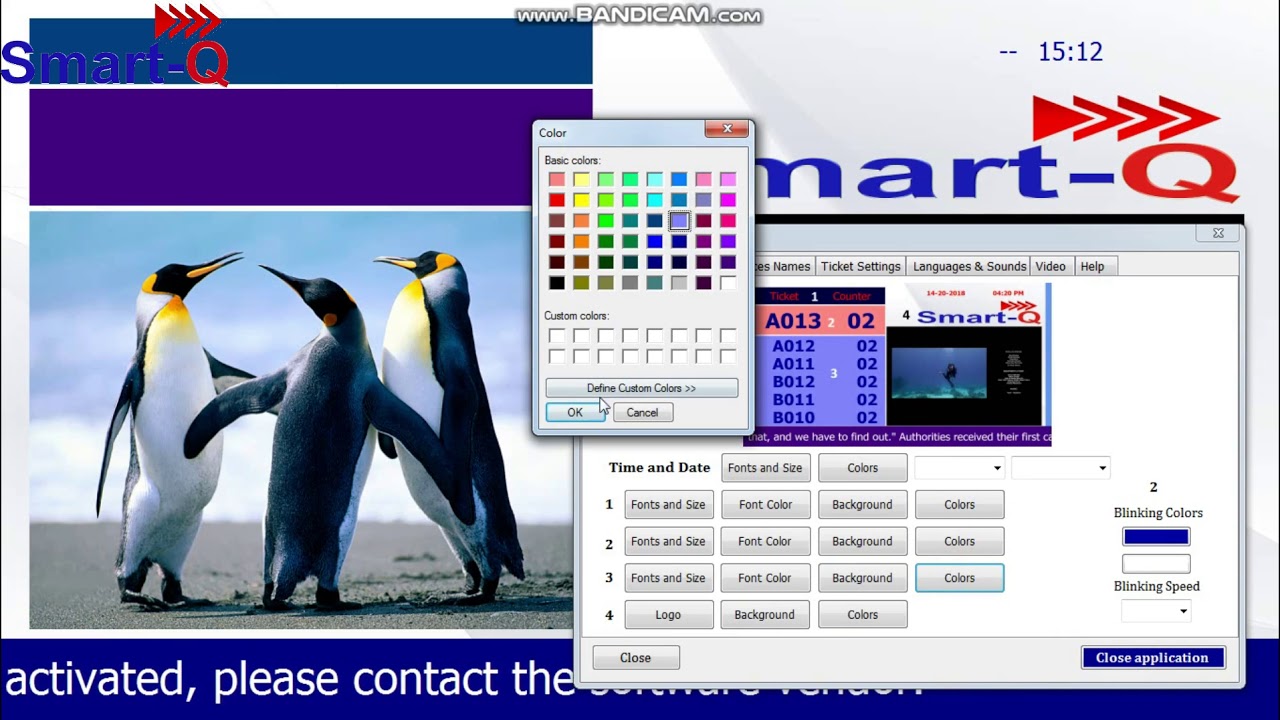Select the pure red basic color swatch
Image resolution: width=1280 pixels, height=720 pixels.
pyautogui.click(x=556, y=200)
